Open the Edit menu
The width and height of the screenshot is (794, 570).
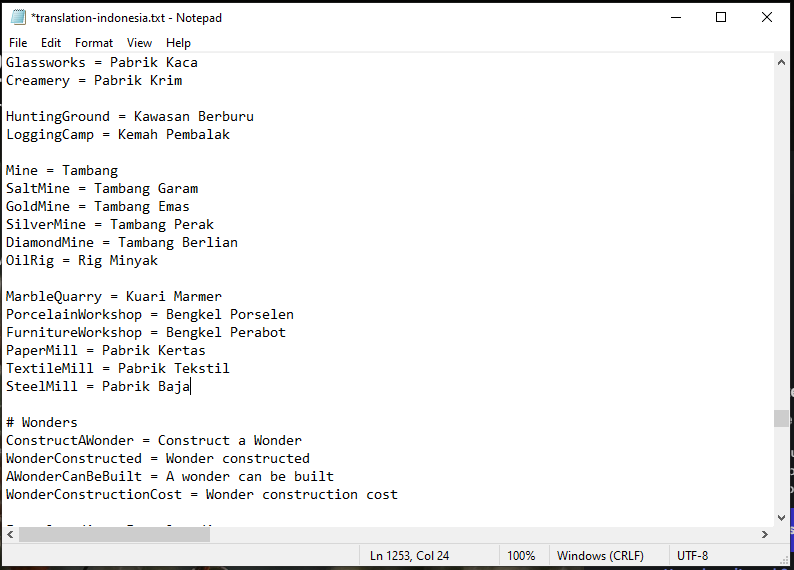pyautogui.click(x=51, y=43)
